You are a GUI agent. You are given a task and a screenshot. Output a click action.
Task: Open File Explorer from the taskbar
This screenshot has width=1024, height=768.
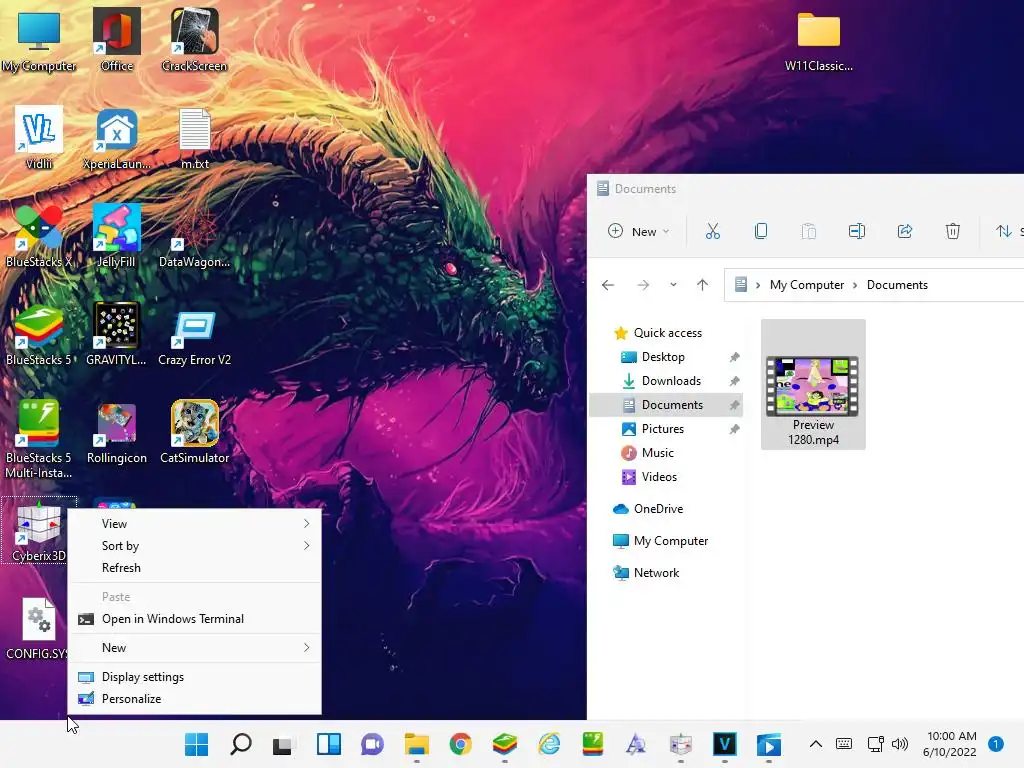(416, 744)
